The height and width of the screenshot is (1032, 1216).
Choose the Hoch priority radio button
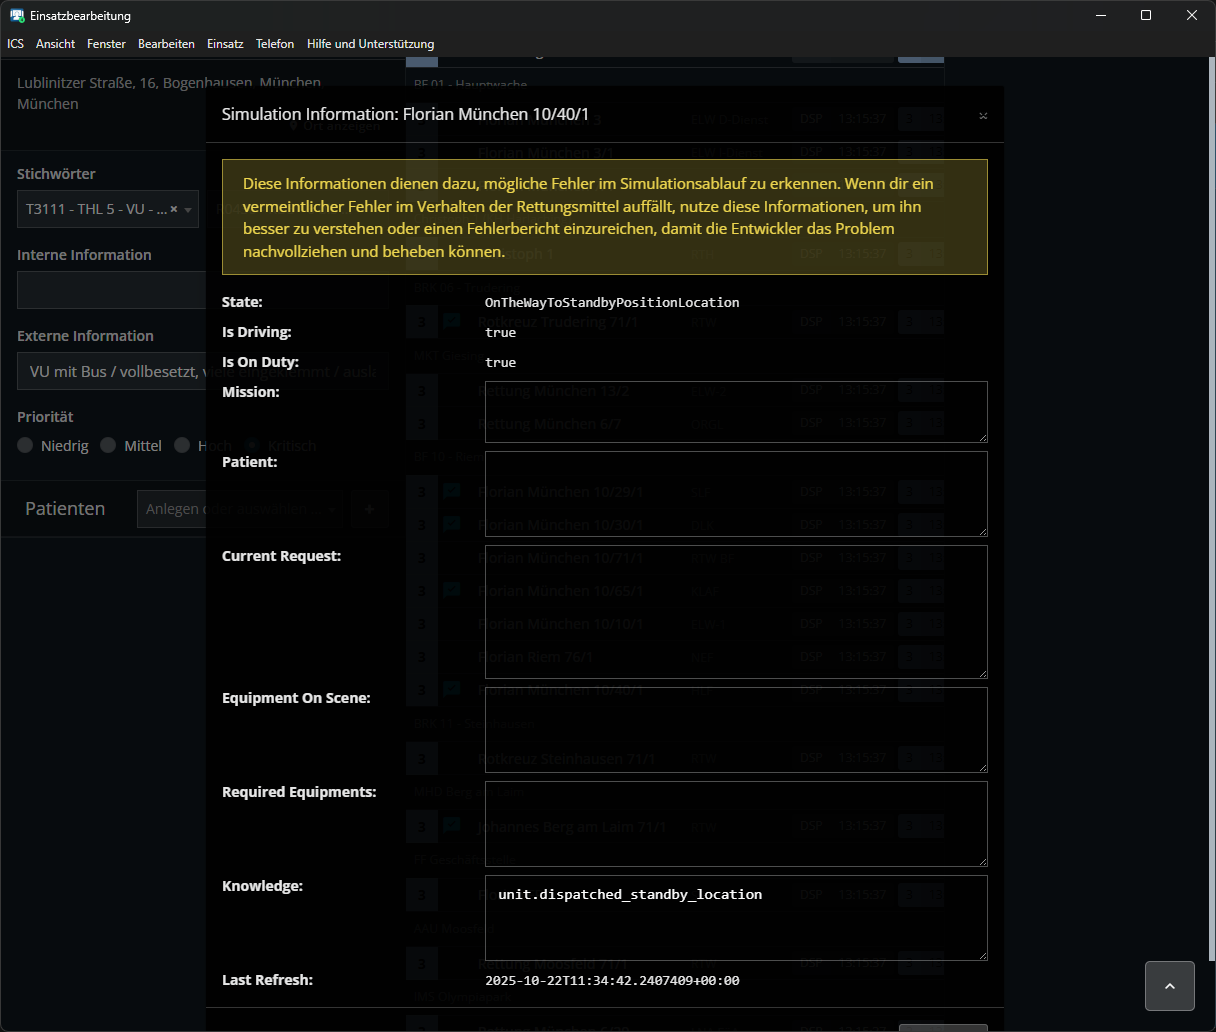tap(182, 446)
